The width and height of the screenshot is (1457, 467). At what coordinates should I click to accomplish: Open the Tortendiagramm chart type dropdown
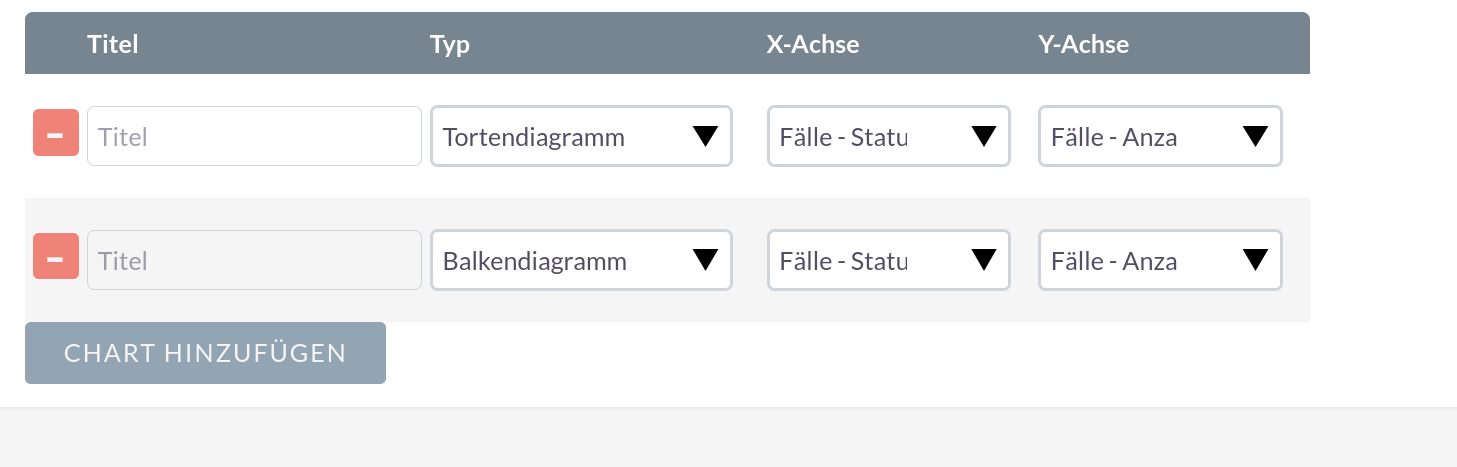[x=560, y=137]
